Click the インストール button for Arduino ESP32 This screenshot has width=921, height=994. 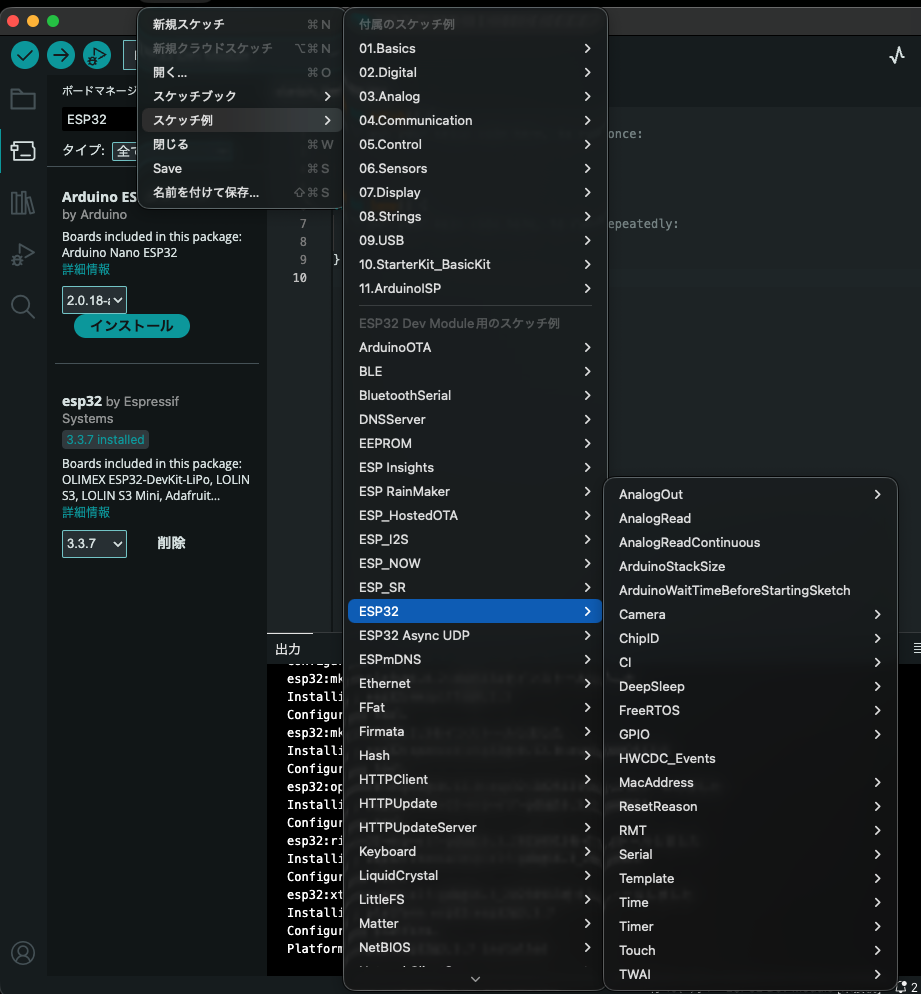tap(132, 326)
